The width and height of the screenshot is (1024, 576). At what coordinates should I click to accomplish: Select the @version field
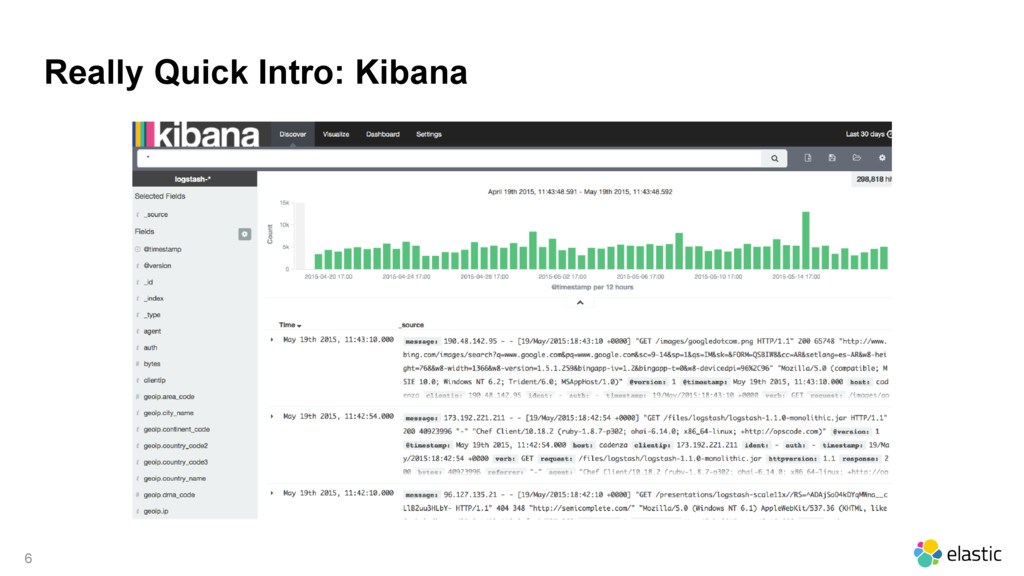[157, 266]
